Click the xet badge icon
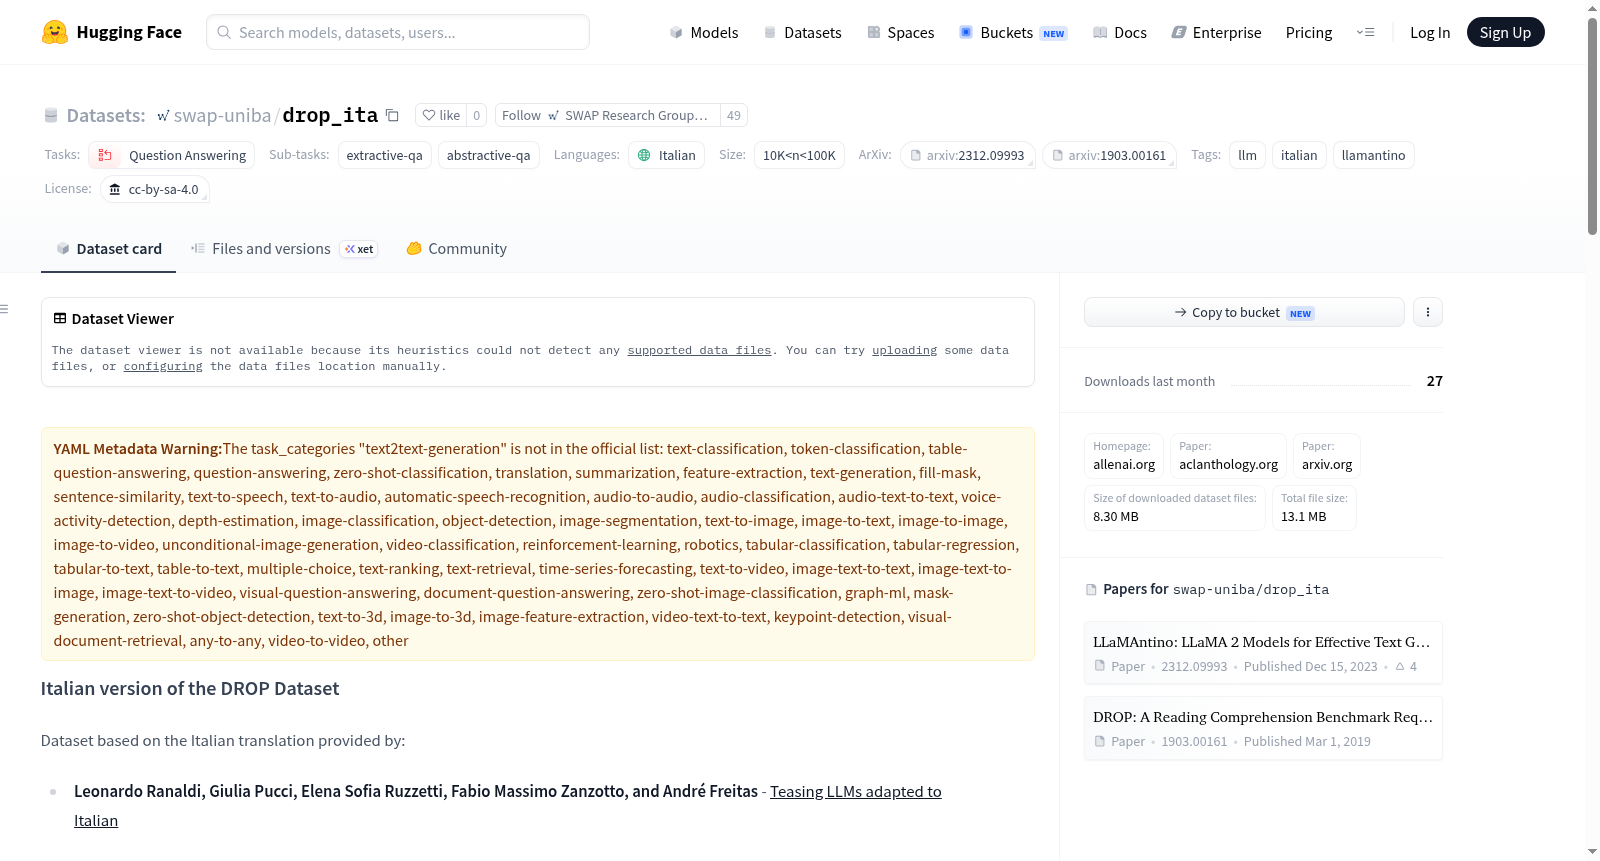The image size is (1600, 861). point(359,249)
